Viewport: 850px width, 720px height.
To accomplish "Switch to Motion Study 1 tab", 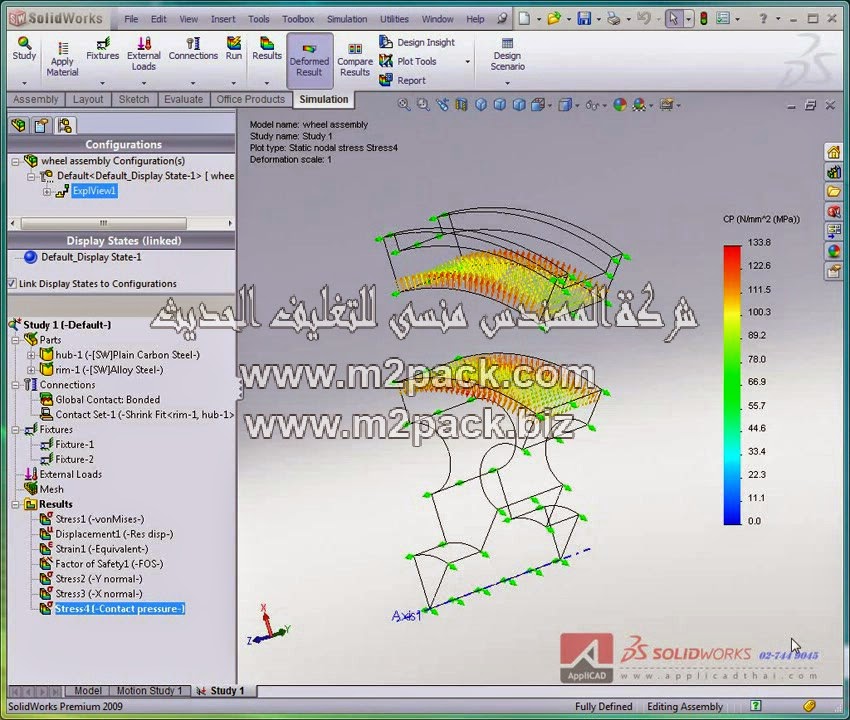I will tap(150, 691).
